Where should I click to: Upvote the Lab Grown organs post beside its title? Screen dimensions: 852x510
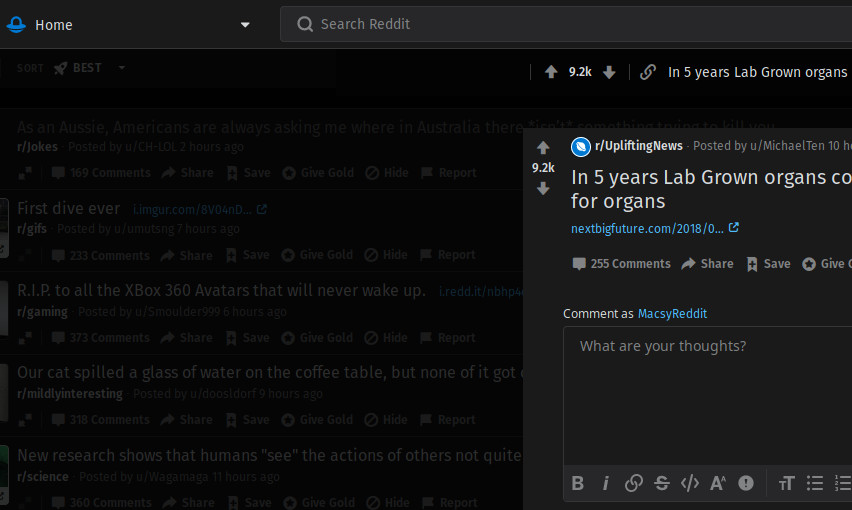(543, 147)
